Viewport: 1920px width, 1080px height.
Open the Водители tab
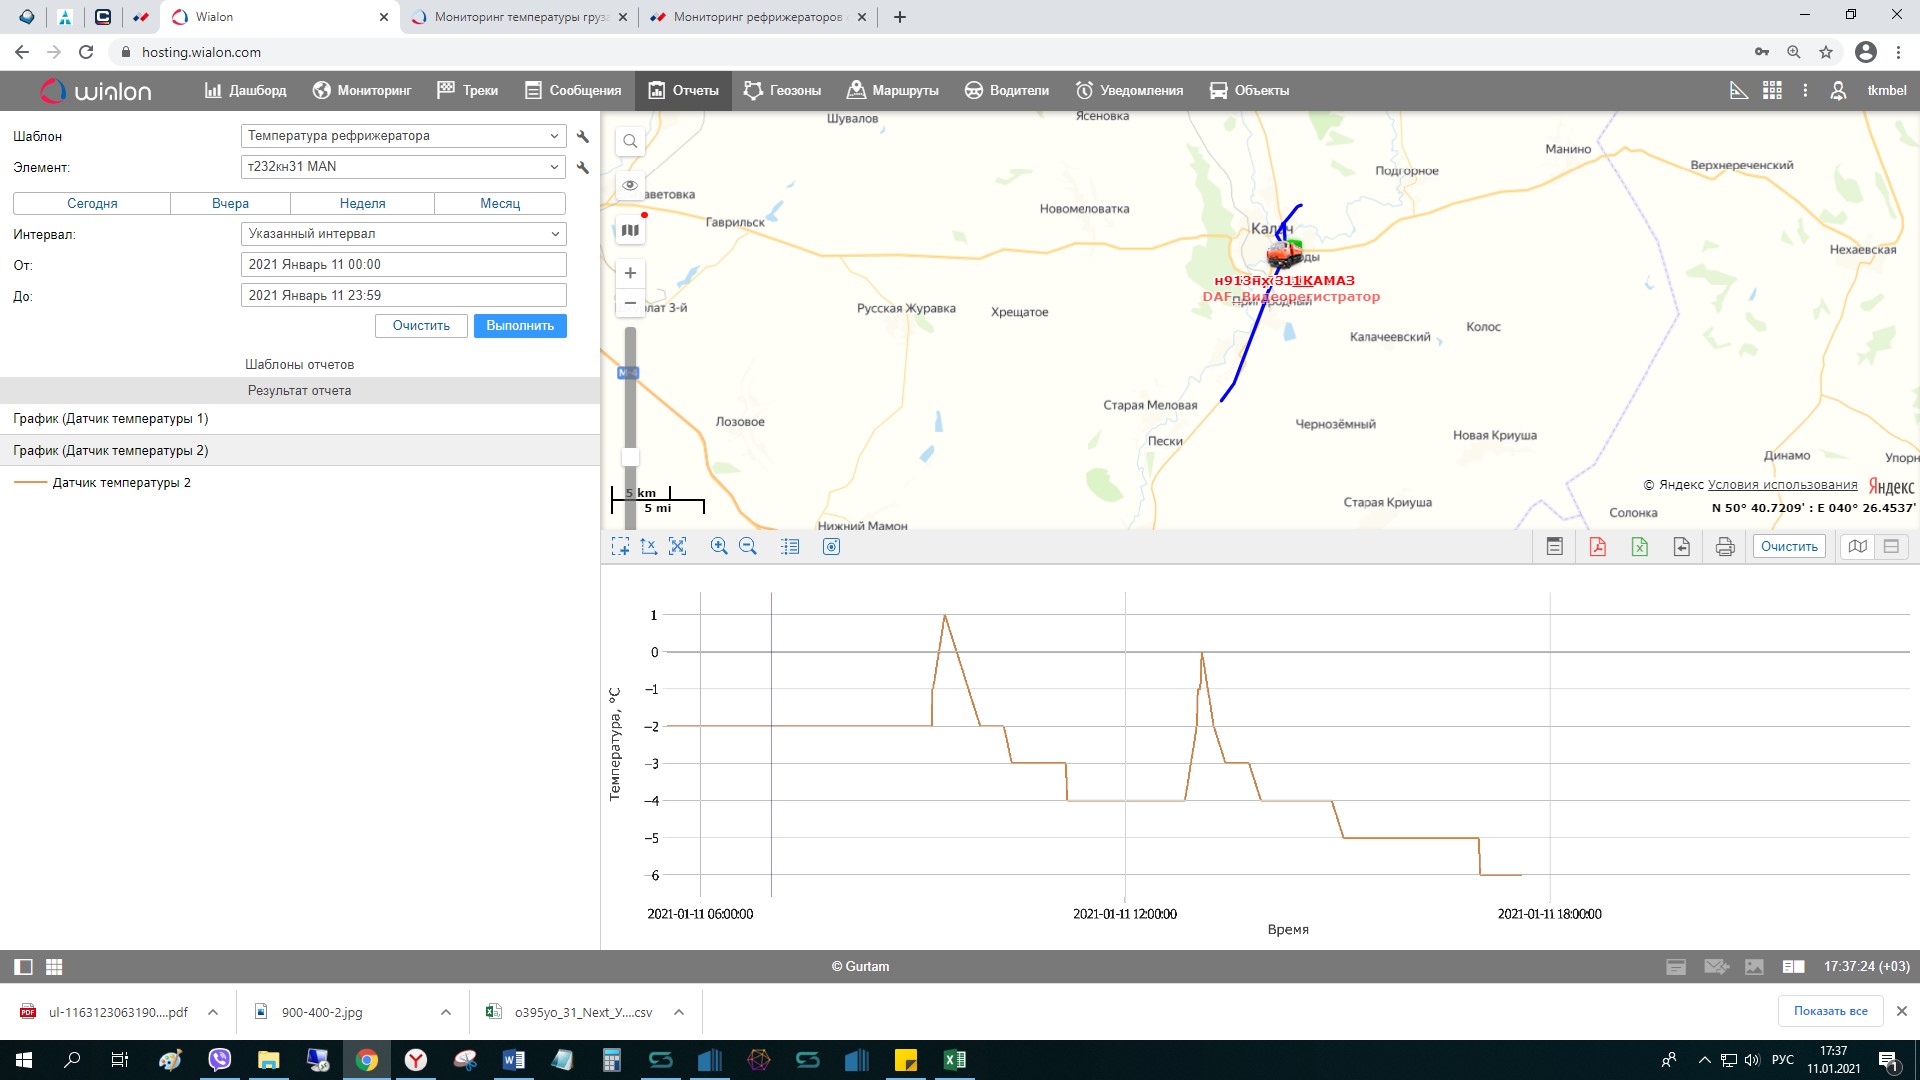[1007, 90]
